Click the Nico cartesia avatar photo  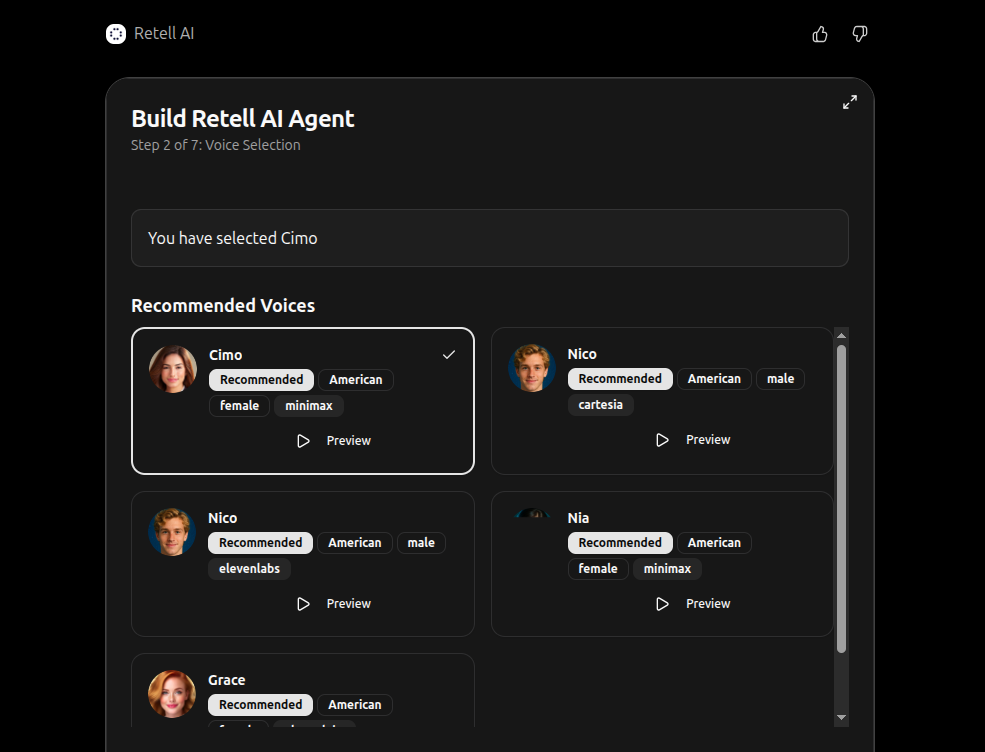(x=532, y=368)
